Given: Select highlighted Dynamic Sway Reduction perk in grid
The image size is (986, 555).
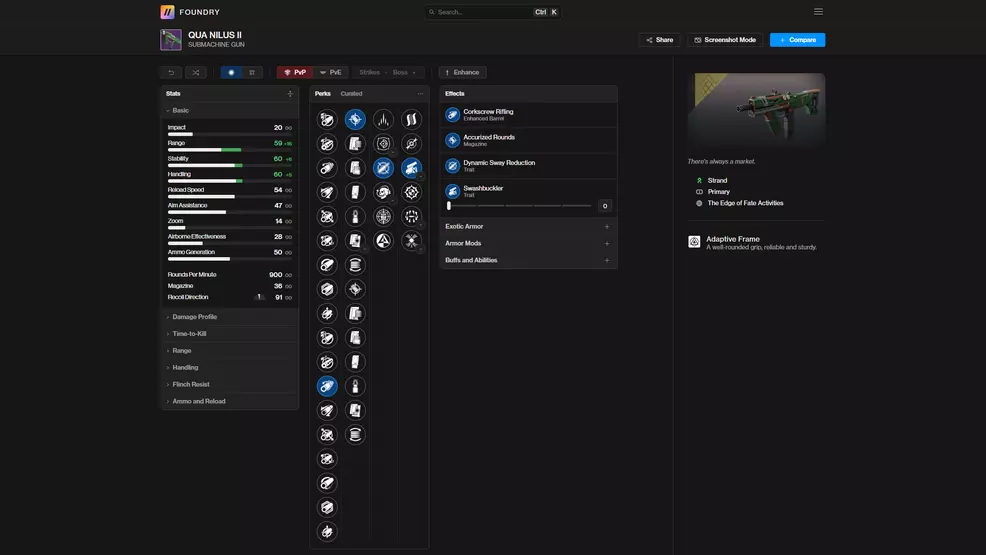Looking at the screenshot, I should coord(383,168).
